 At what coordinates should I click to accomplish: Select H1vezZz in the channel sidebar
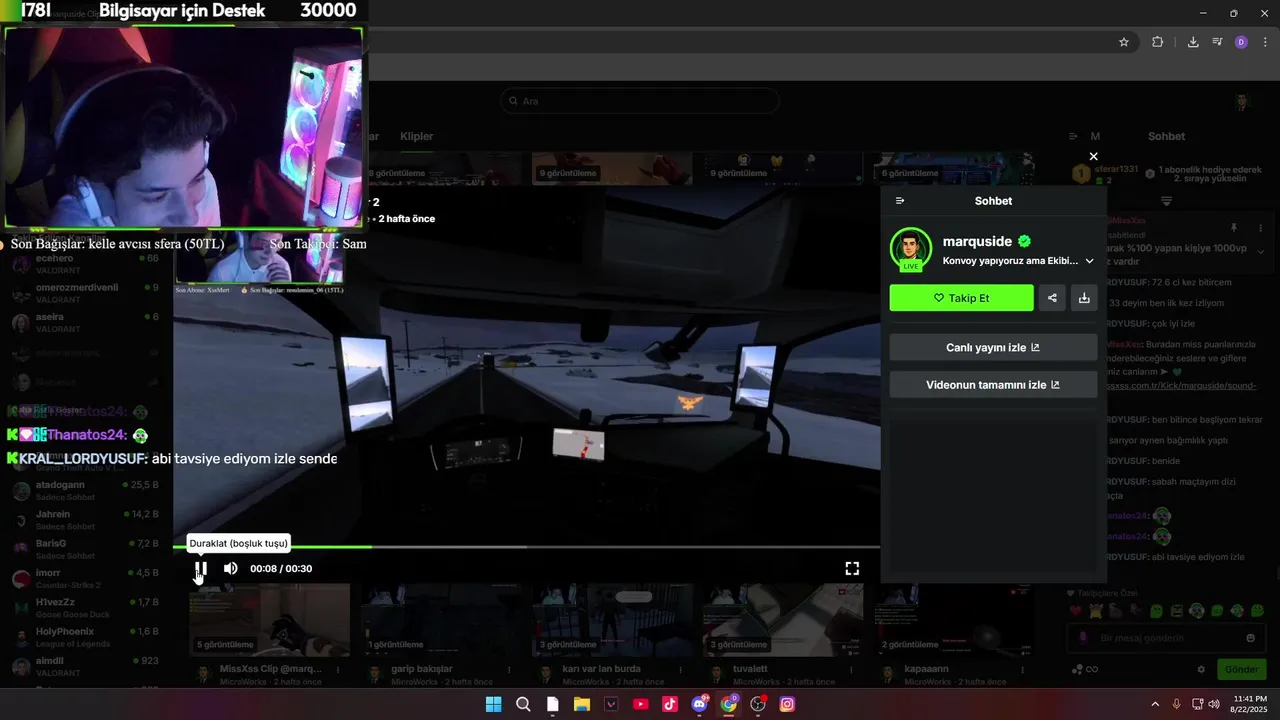pos(85,607)
